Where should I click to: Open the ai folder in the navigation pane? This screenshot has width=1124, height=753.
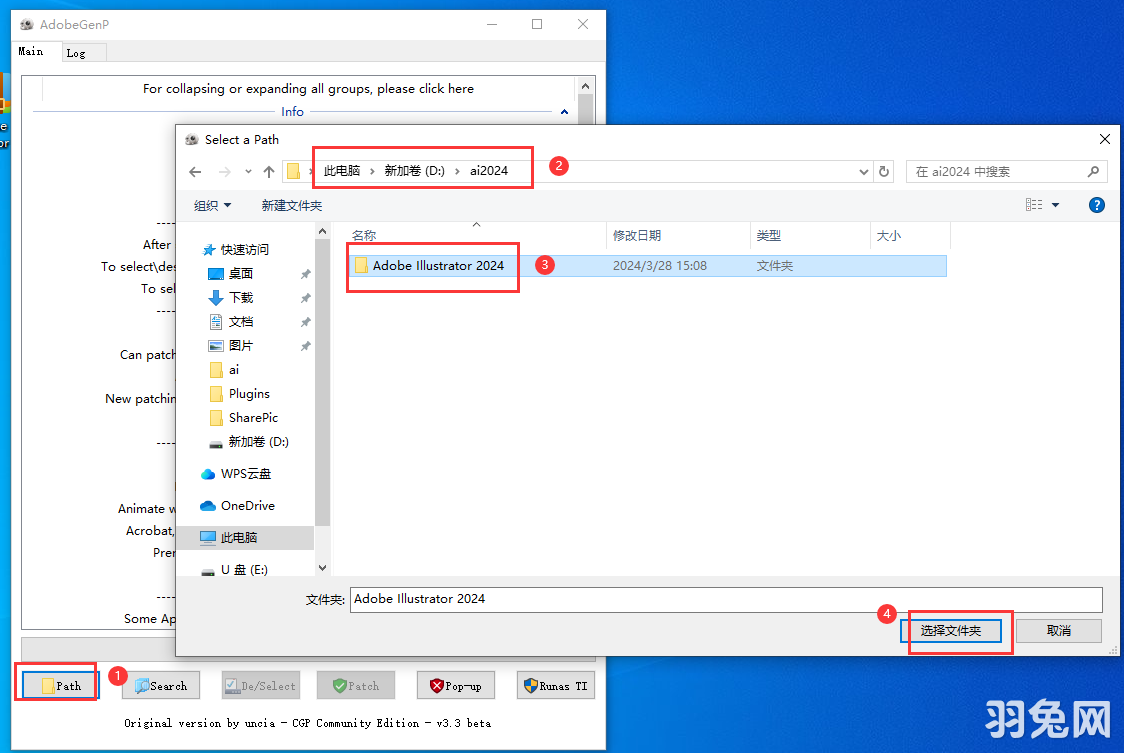pyautogui.click(x=234, y=370)
